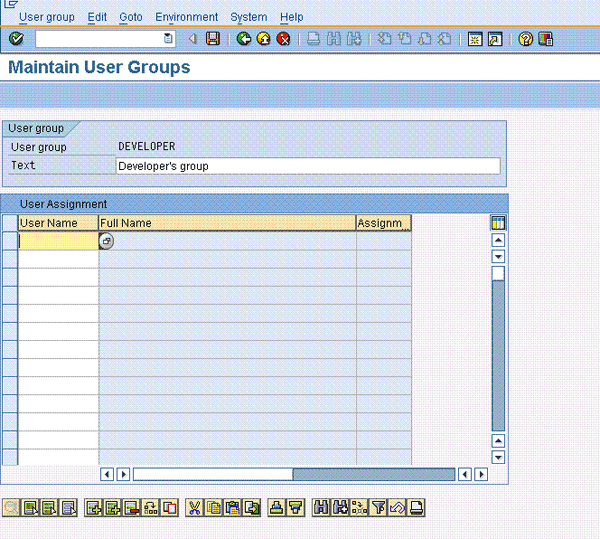600x539 pixels.
Task: Click the yellow Exit up-arrow icon
Action: pos(264,39)
